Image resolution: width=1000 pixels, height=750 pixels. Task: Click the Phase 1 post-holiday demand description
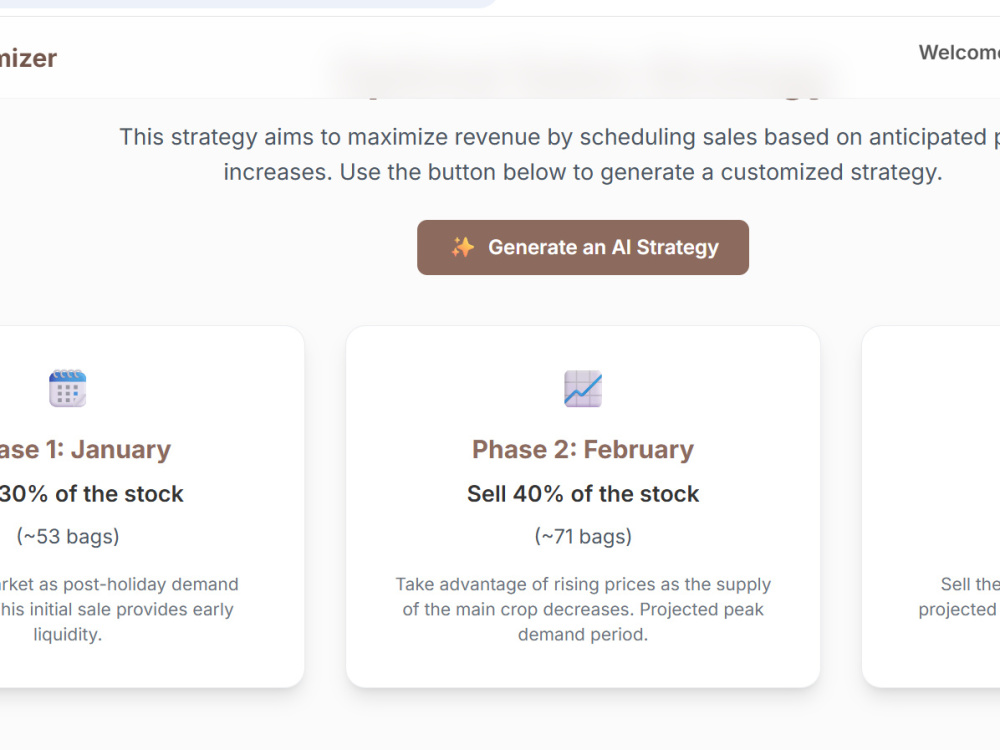click(119, 609)
